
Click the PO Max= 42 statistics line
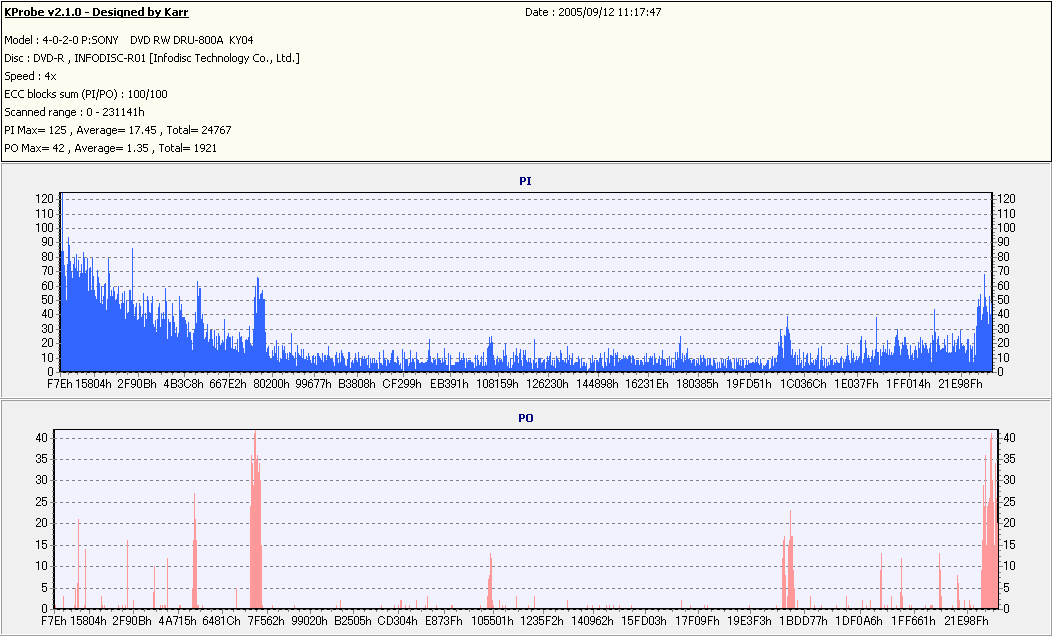click(x=111, y=148)
